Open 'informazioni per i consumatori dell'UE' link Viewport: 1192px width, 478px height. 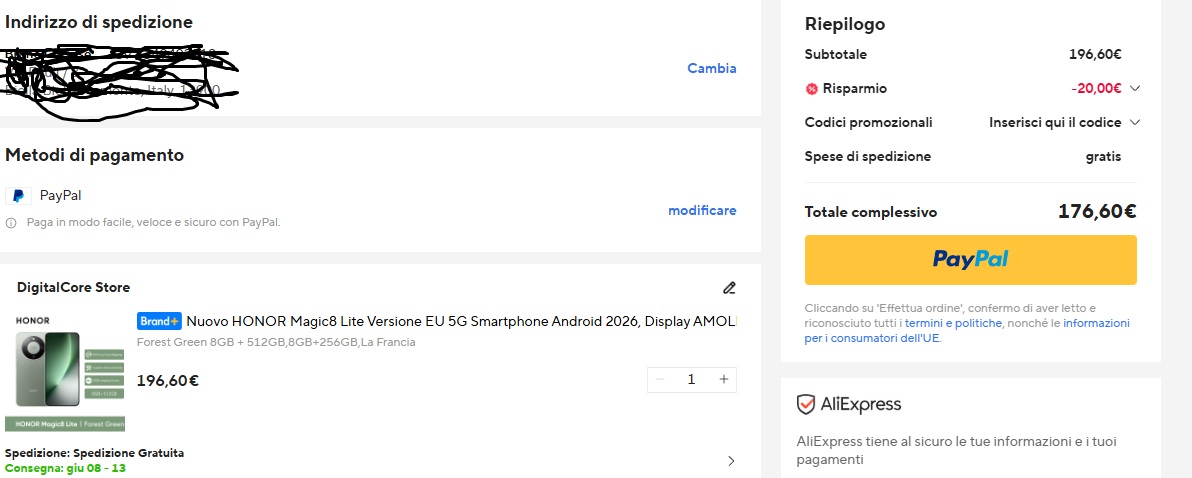(x=967, y=331)
